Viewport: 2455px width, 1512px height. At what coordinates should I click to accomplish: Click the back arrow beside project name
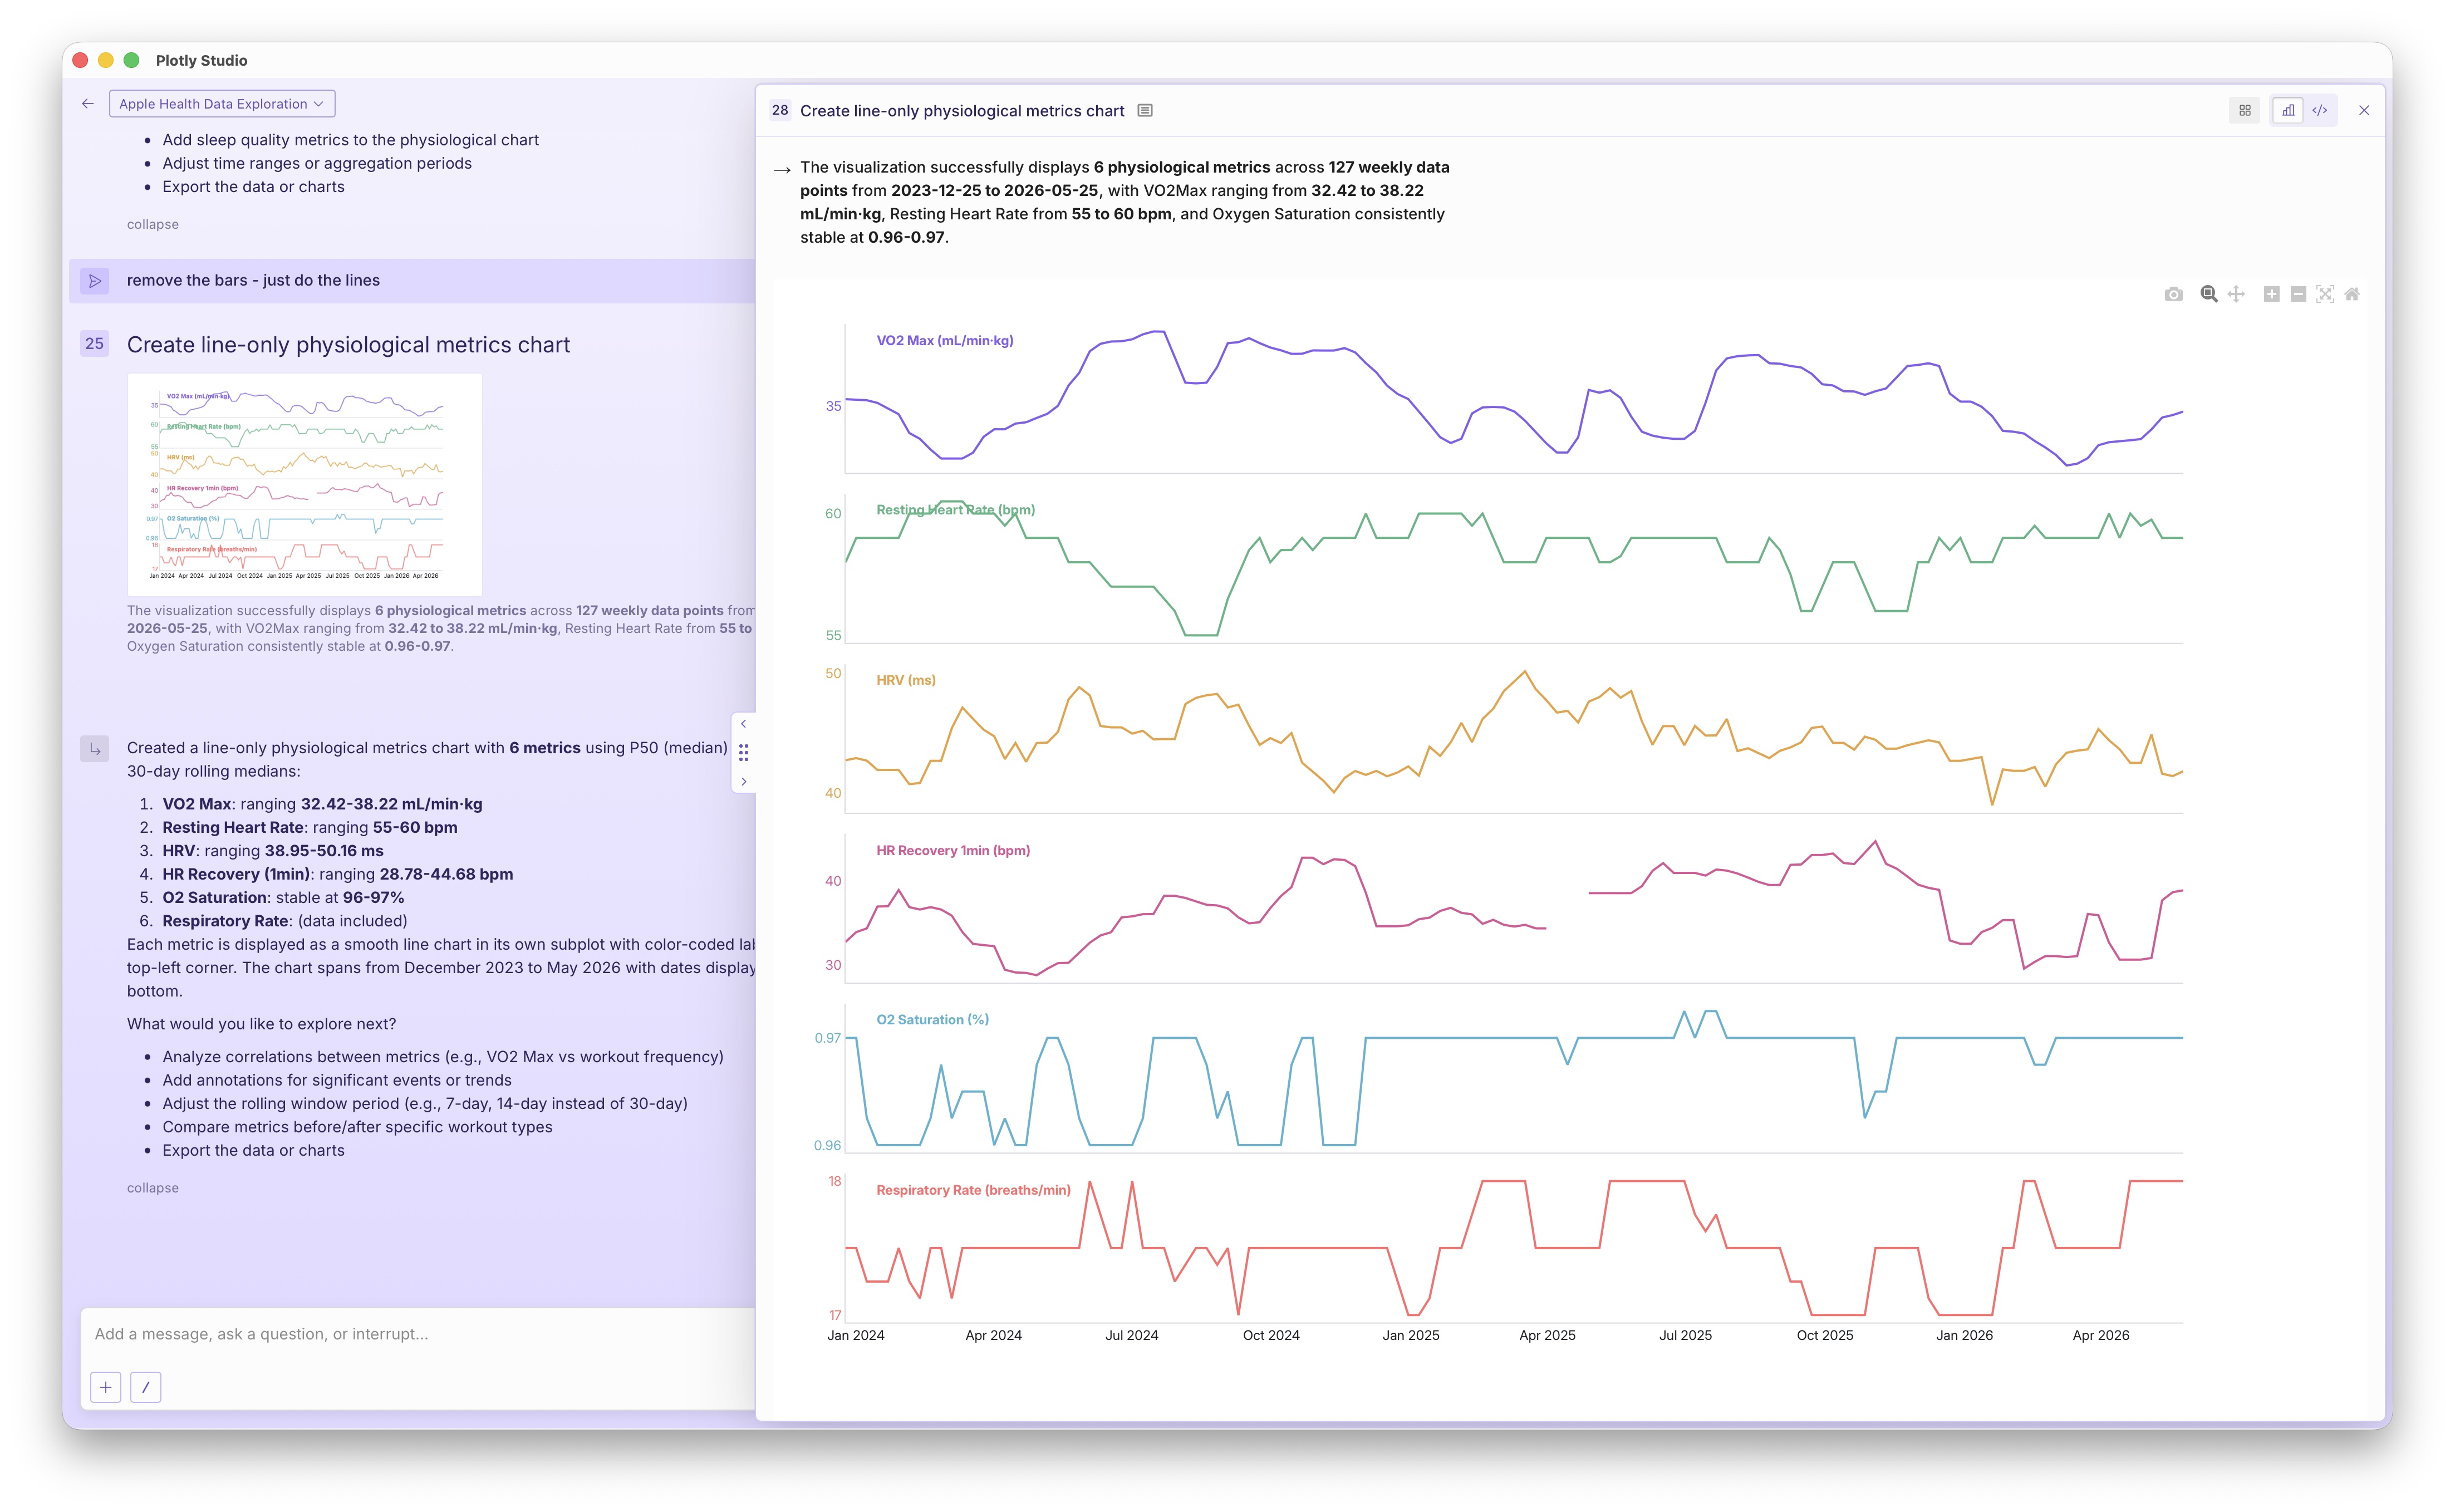(88, 104)
